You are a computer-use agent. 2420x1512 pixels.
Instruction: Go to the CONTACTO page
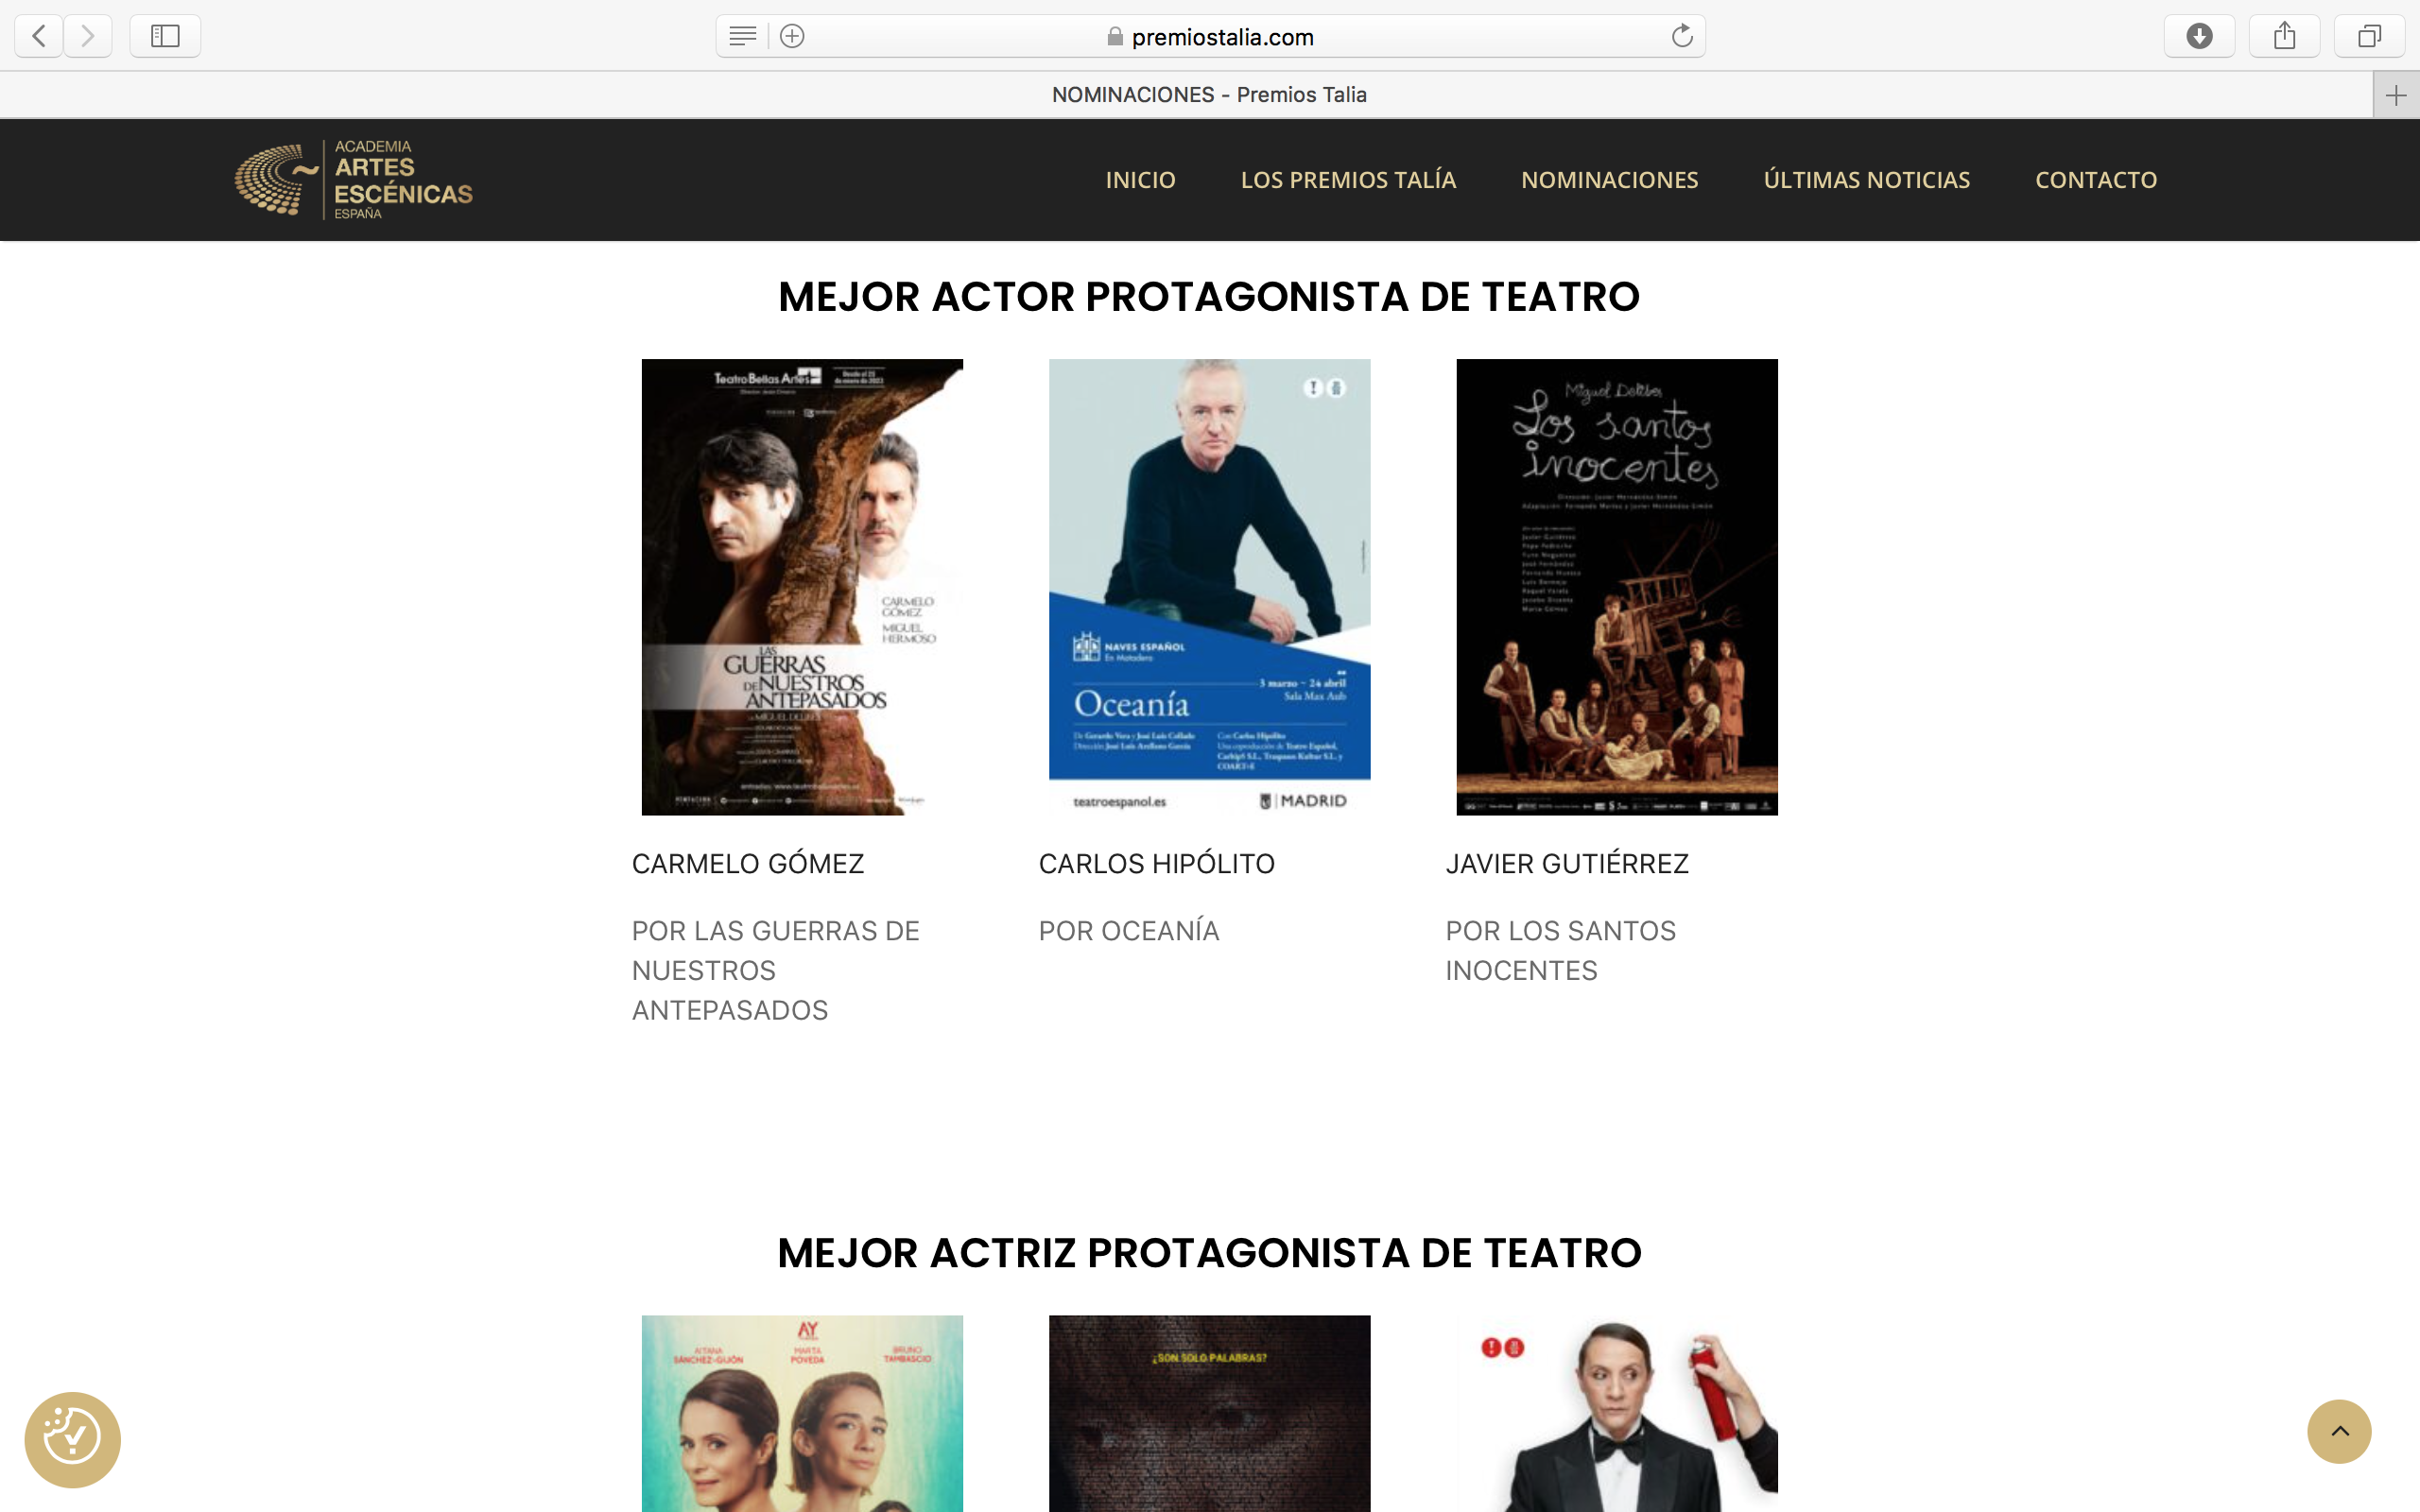2096,180
